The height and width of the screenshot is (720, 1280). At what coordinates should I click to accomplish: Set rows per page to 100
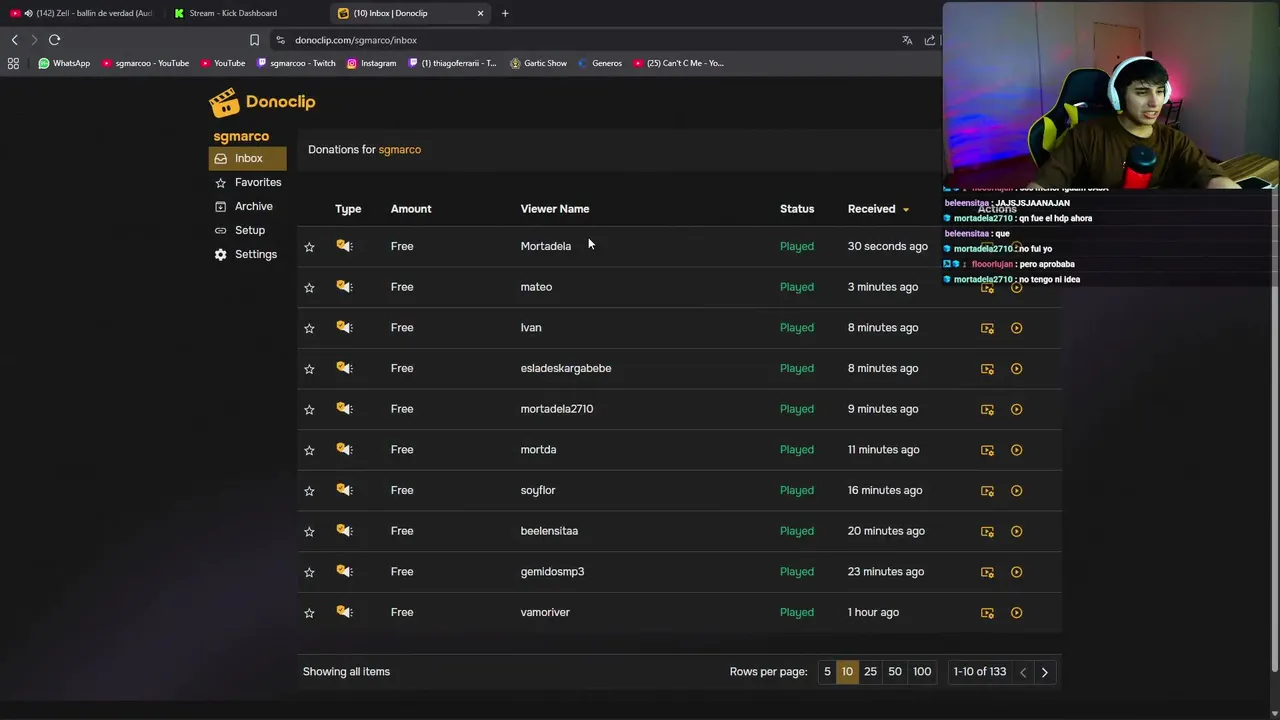coord(922,672)
